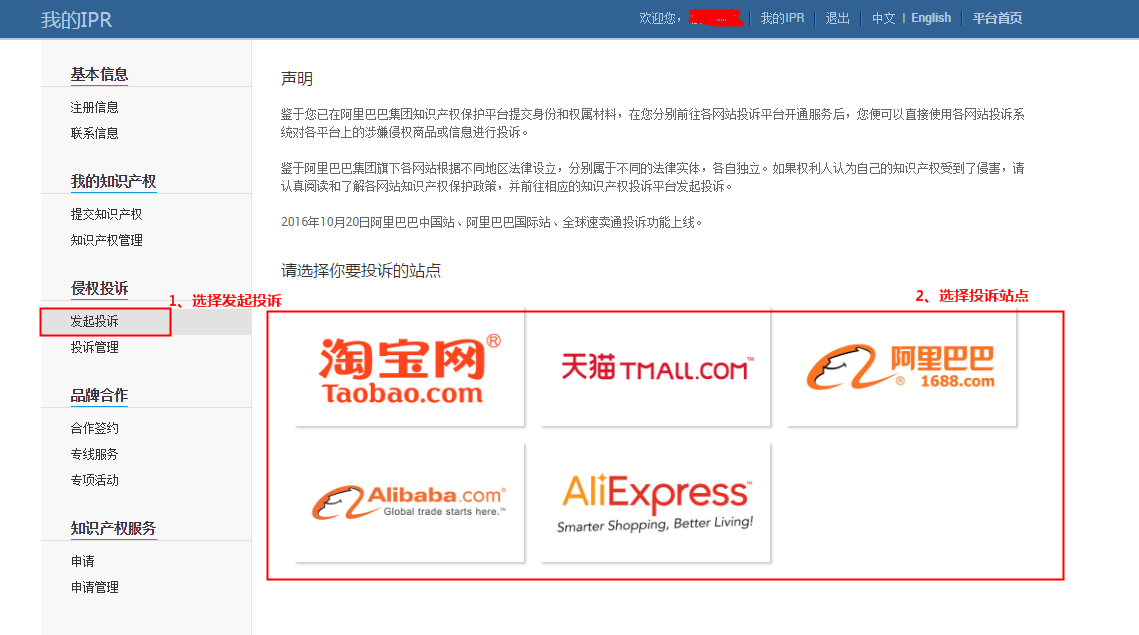The width and height of the screenshot is (1139, 635).
Task: Go to 平台首页 in the header
Action: pyautogui.click(x=997, y=18)
